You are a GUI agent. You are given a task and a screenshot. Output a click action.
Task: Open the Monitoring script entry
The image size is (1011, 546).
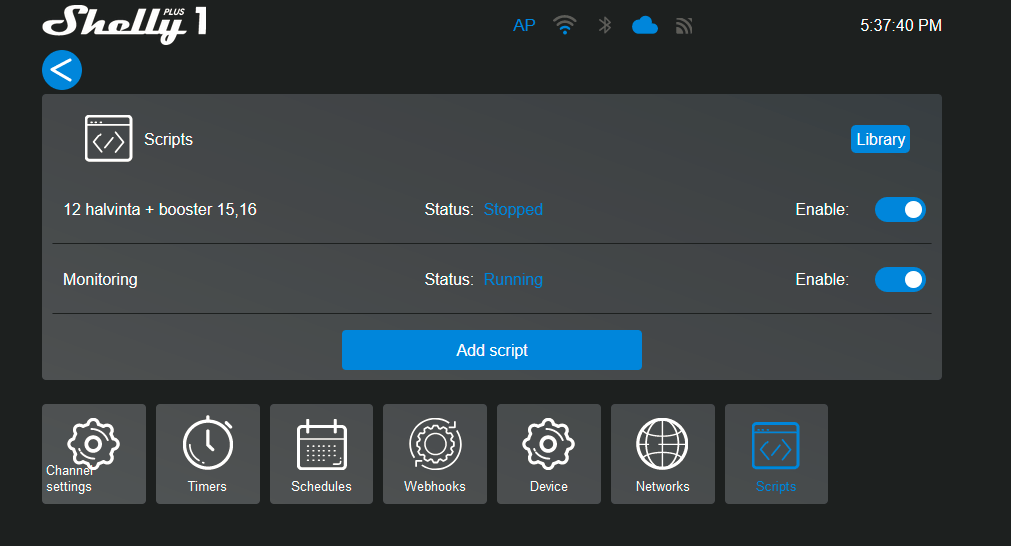coord(100,280)
